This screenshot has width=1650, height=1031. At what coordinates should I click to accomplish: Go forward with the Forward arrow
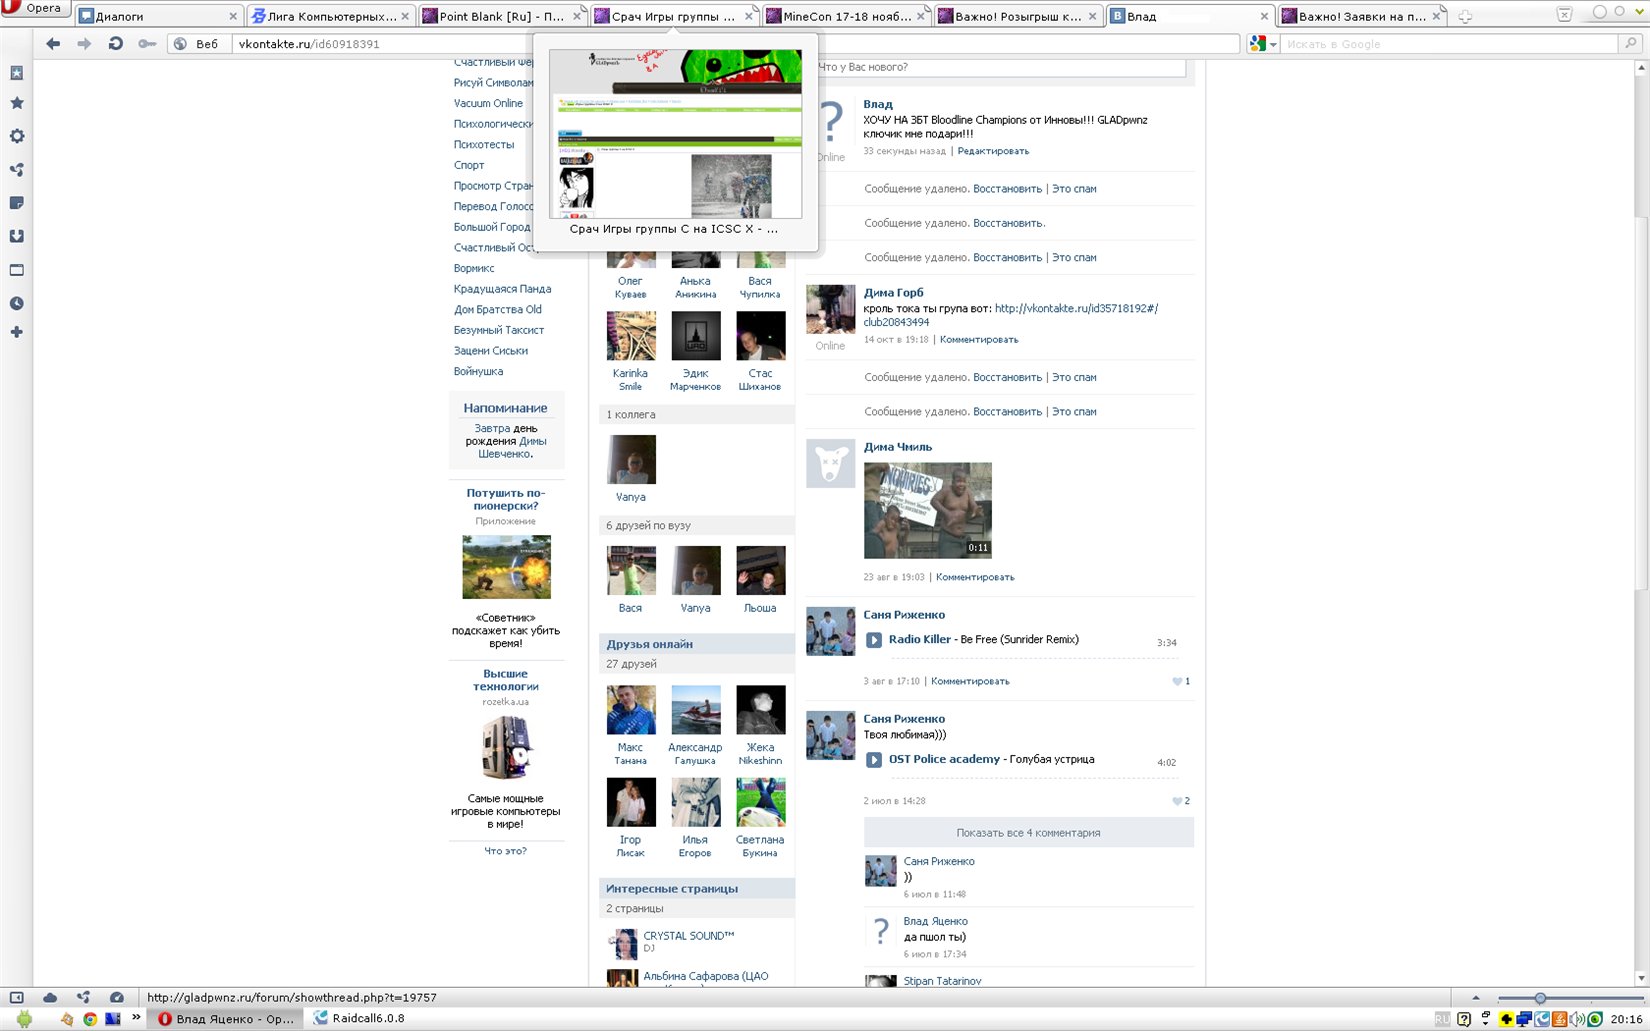click(x=84, y=44)
